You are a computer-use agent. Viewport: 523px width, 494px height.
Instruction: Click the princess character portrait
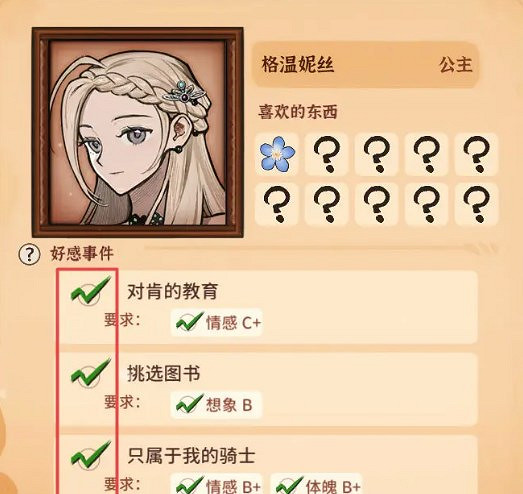[138, 132]
